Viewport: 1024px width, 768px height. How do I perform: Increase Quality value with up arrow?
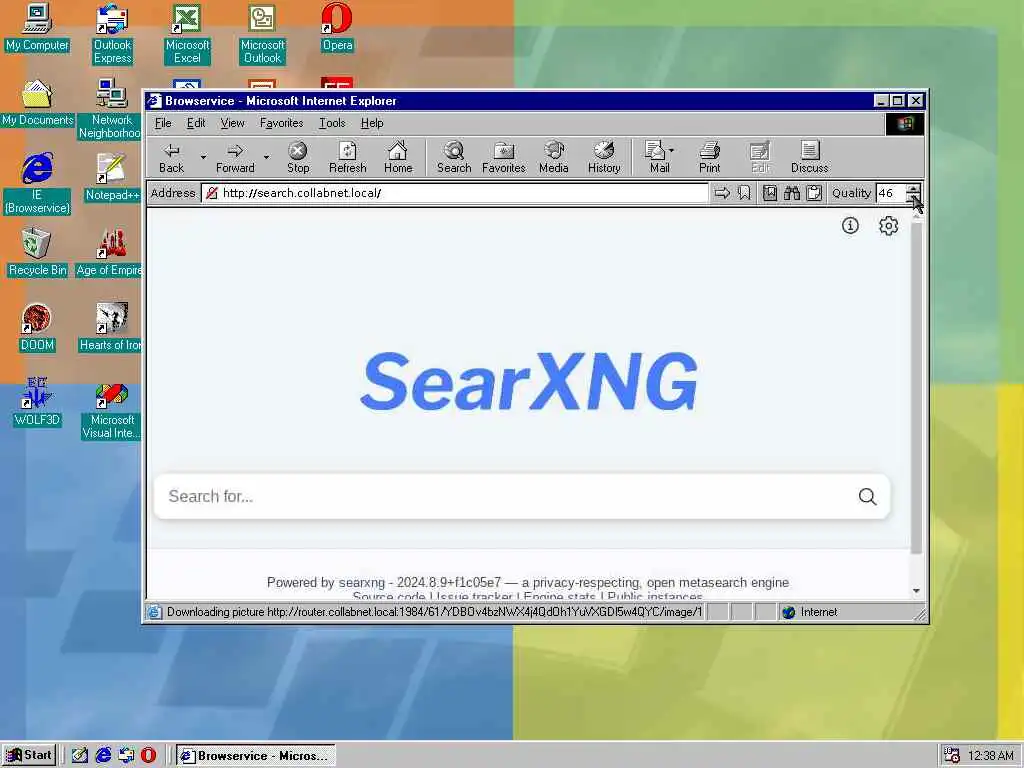click(x=914, y=189)
